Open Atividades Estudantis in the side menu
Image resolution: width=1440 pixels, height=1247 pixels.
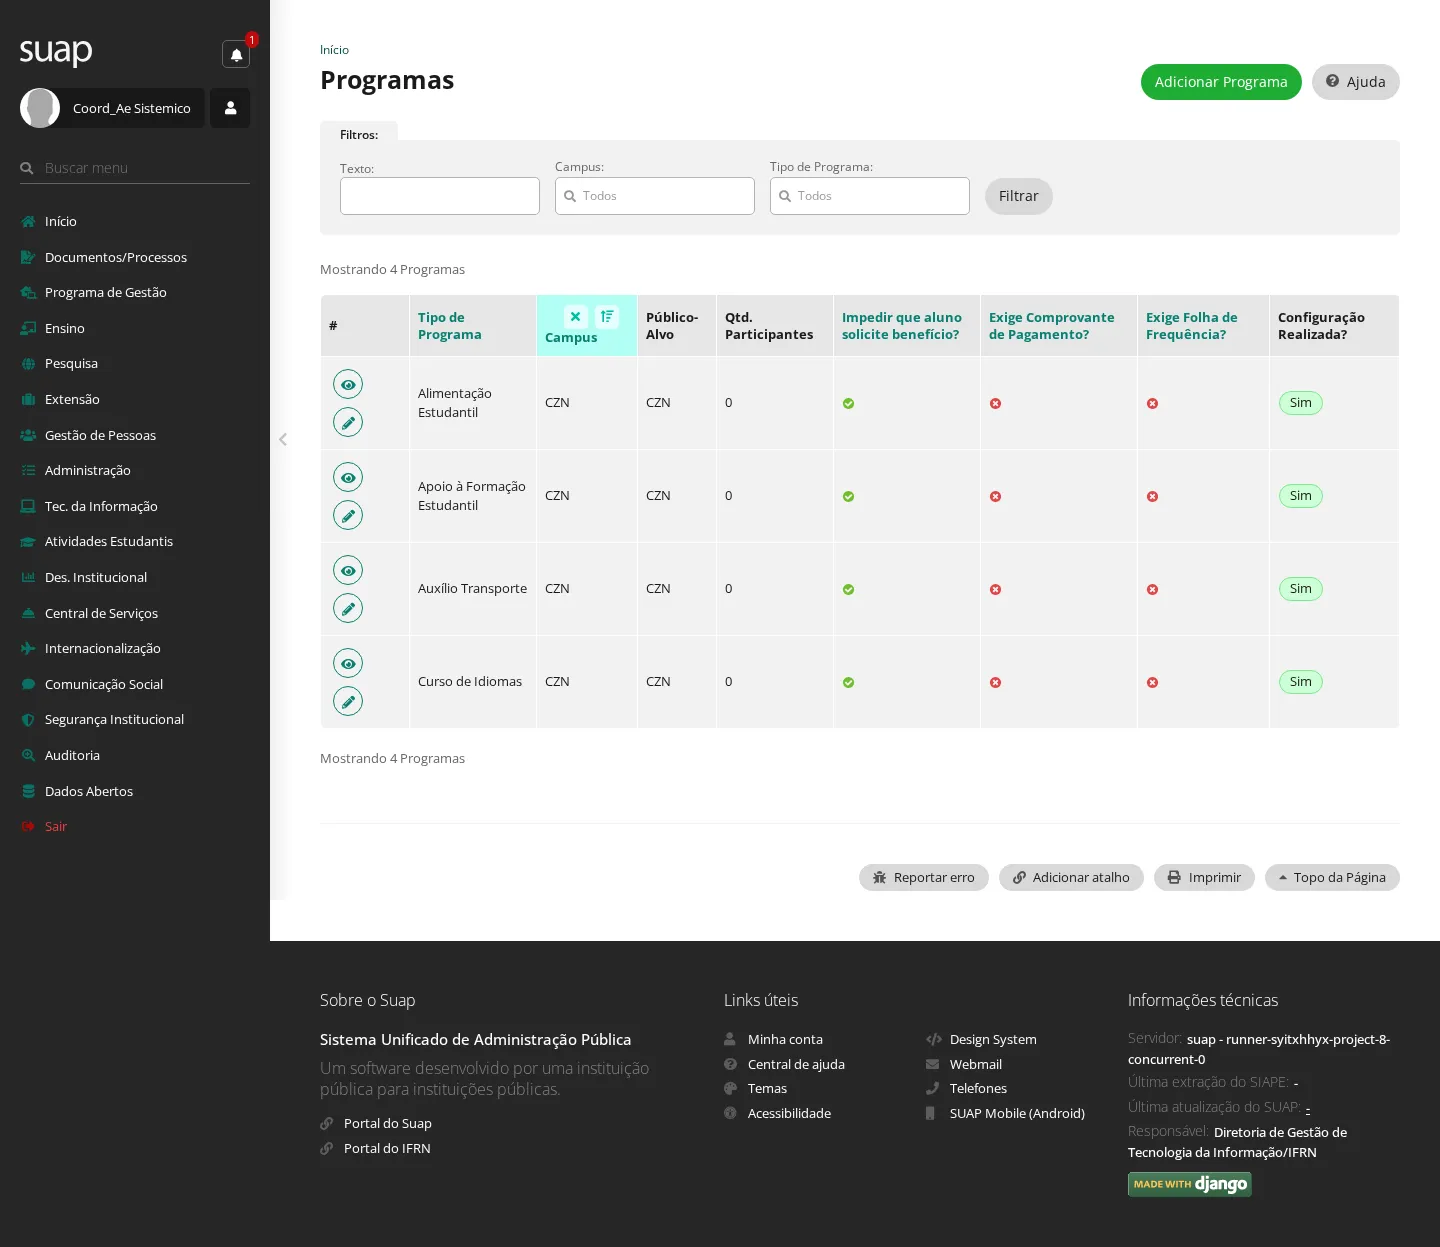[x=109, y=541]
